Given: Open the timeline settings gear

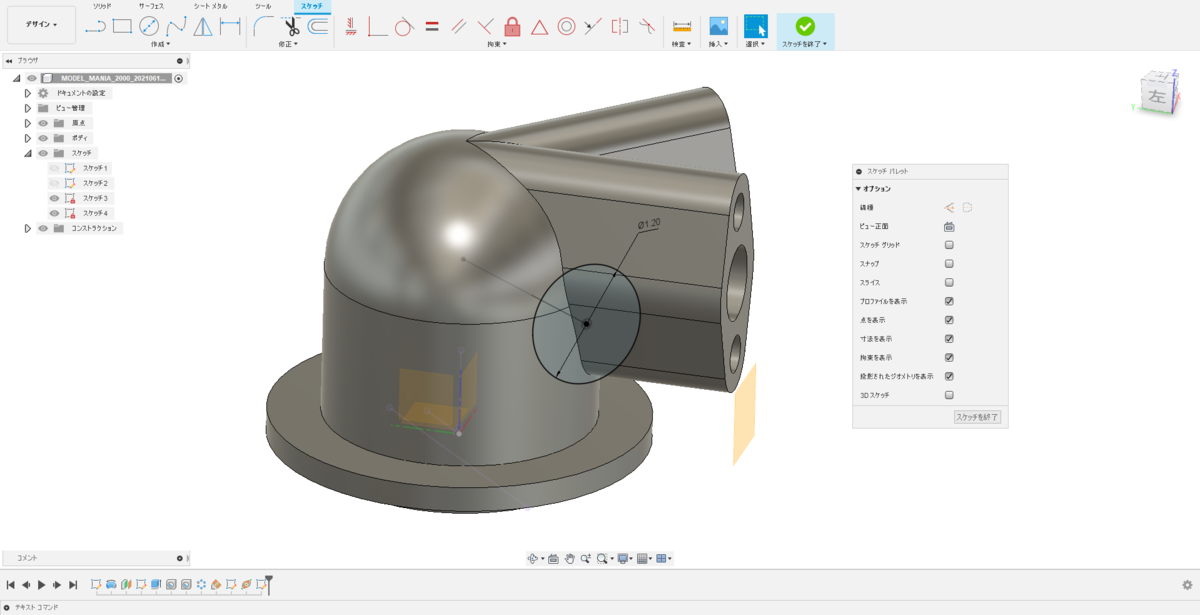Looking at the screenshot, I should (1187, 585).
